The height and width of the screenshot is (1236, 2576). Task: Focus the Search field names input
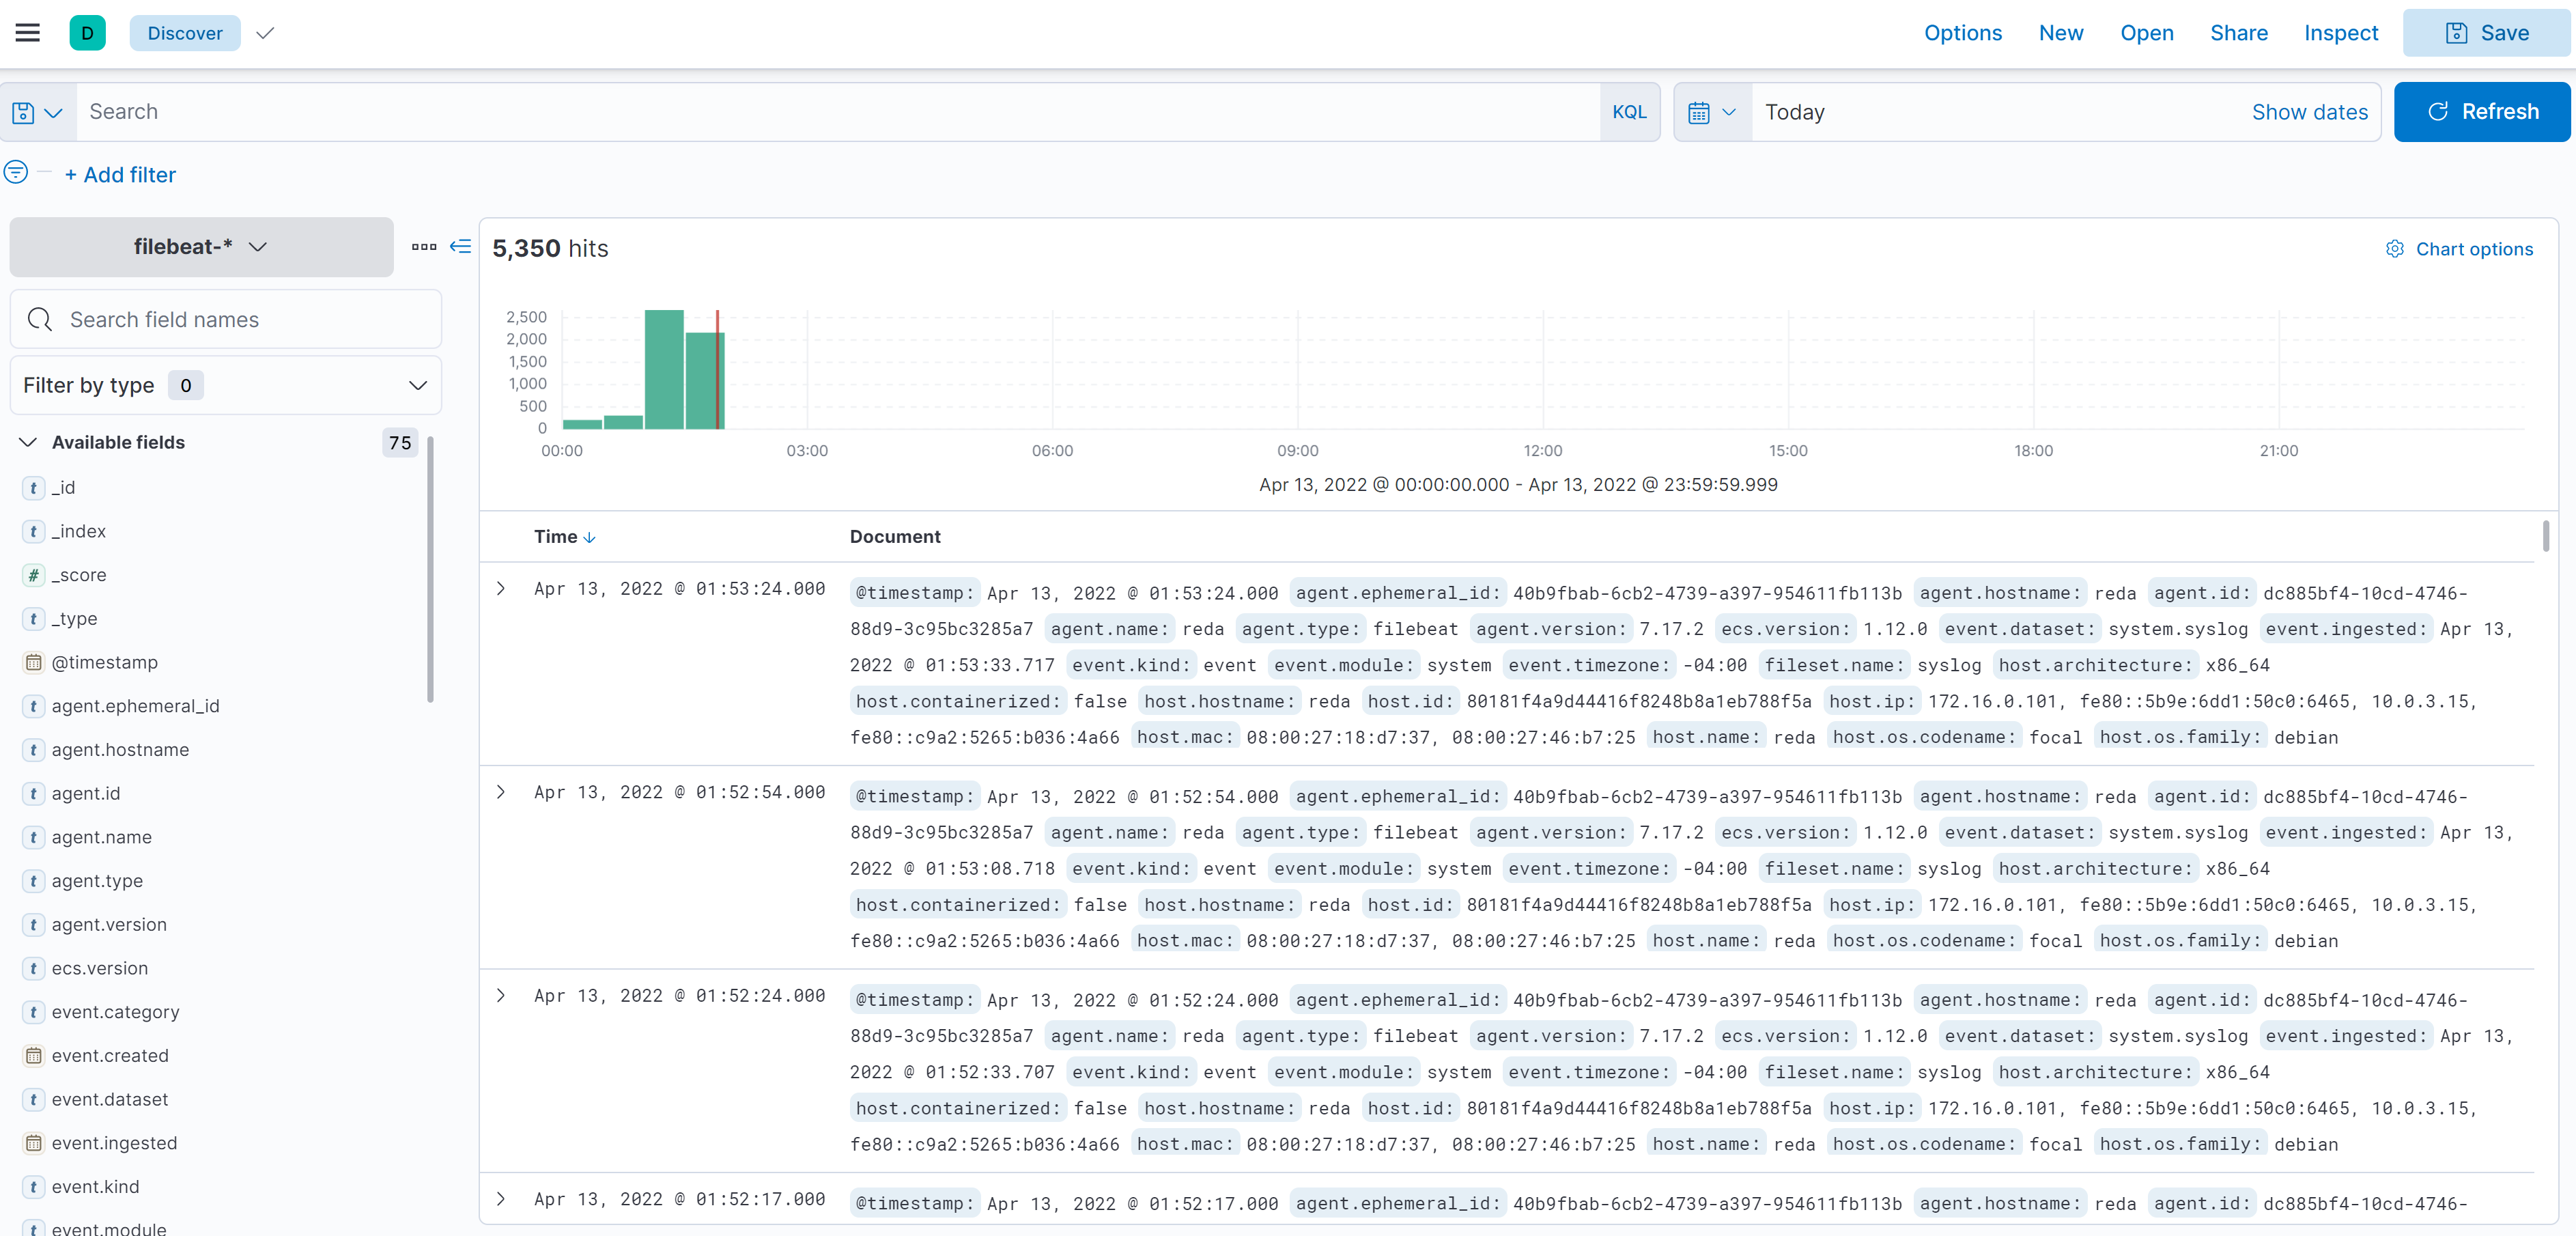coord(226,320)
